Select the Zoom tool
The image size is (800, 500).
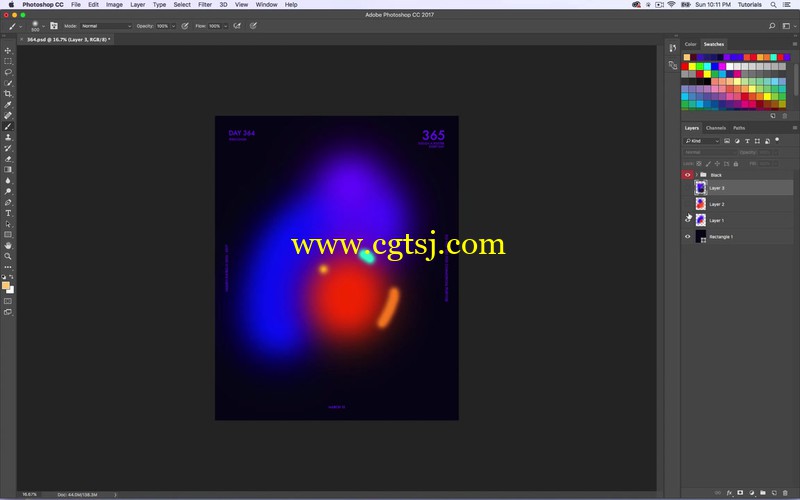click(8, 256)
